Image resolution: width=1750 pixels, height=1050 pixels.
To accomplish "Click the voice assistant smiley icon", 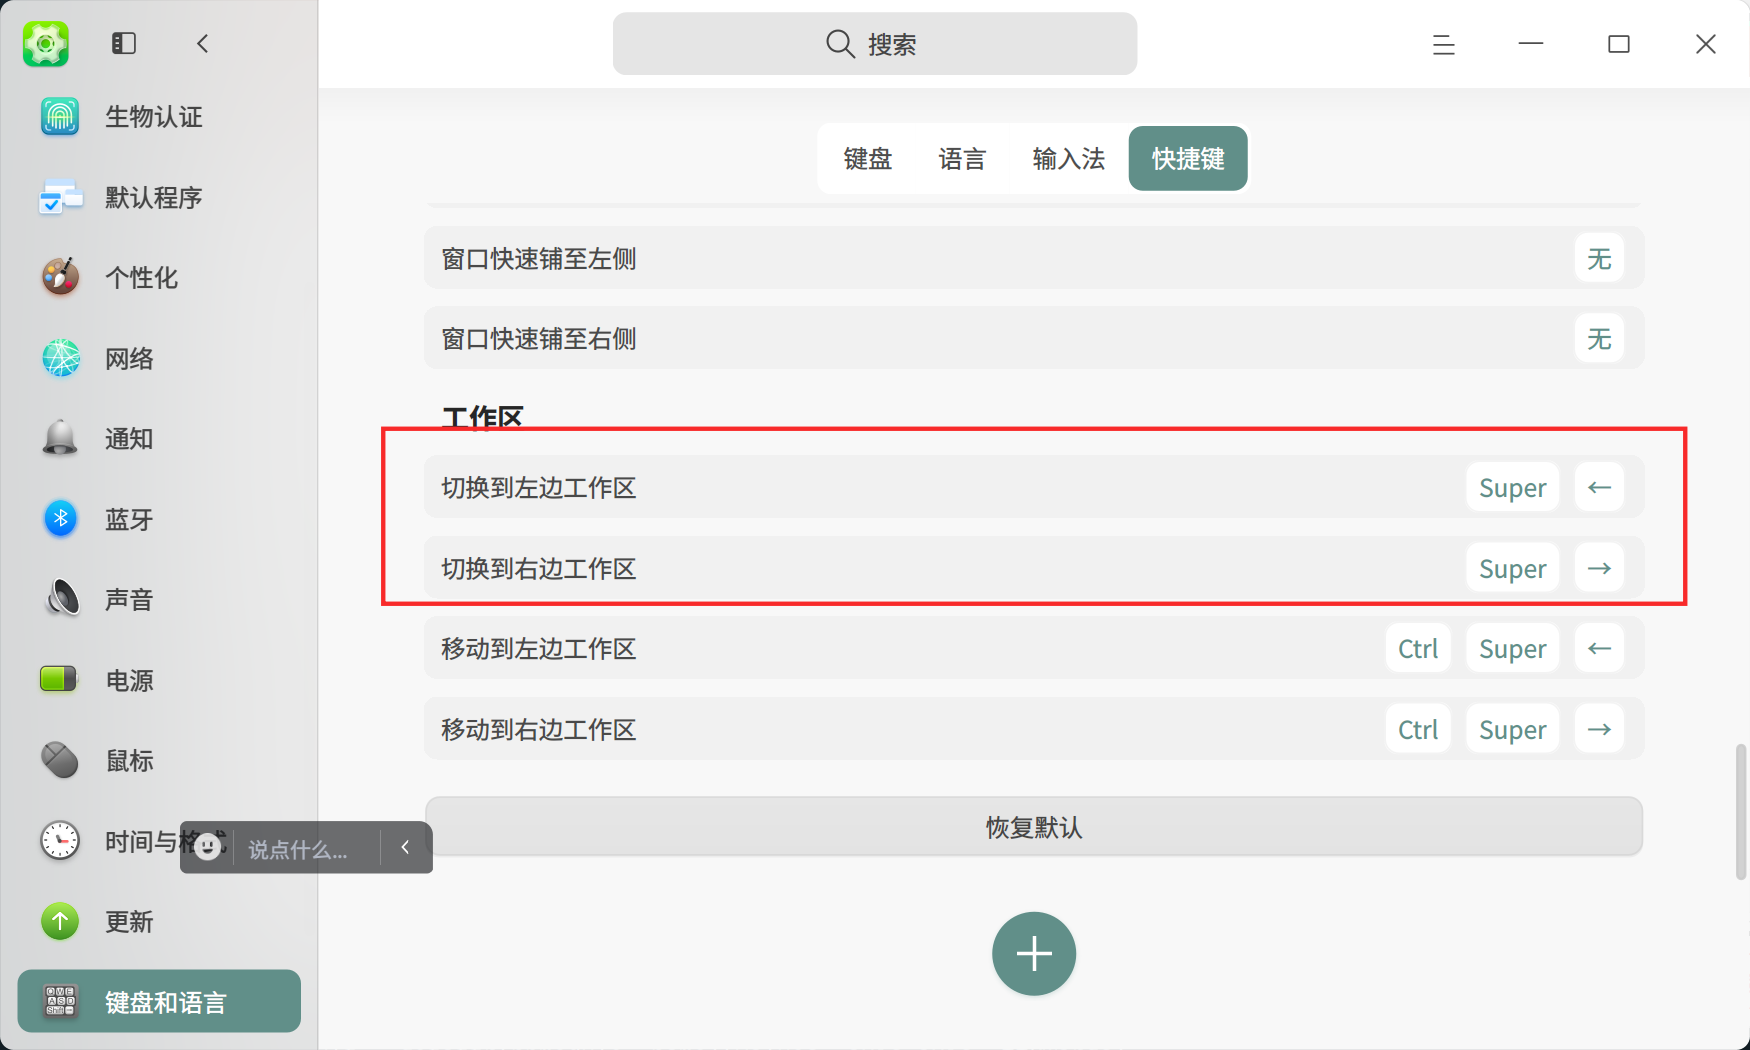I will point(207,848).
